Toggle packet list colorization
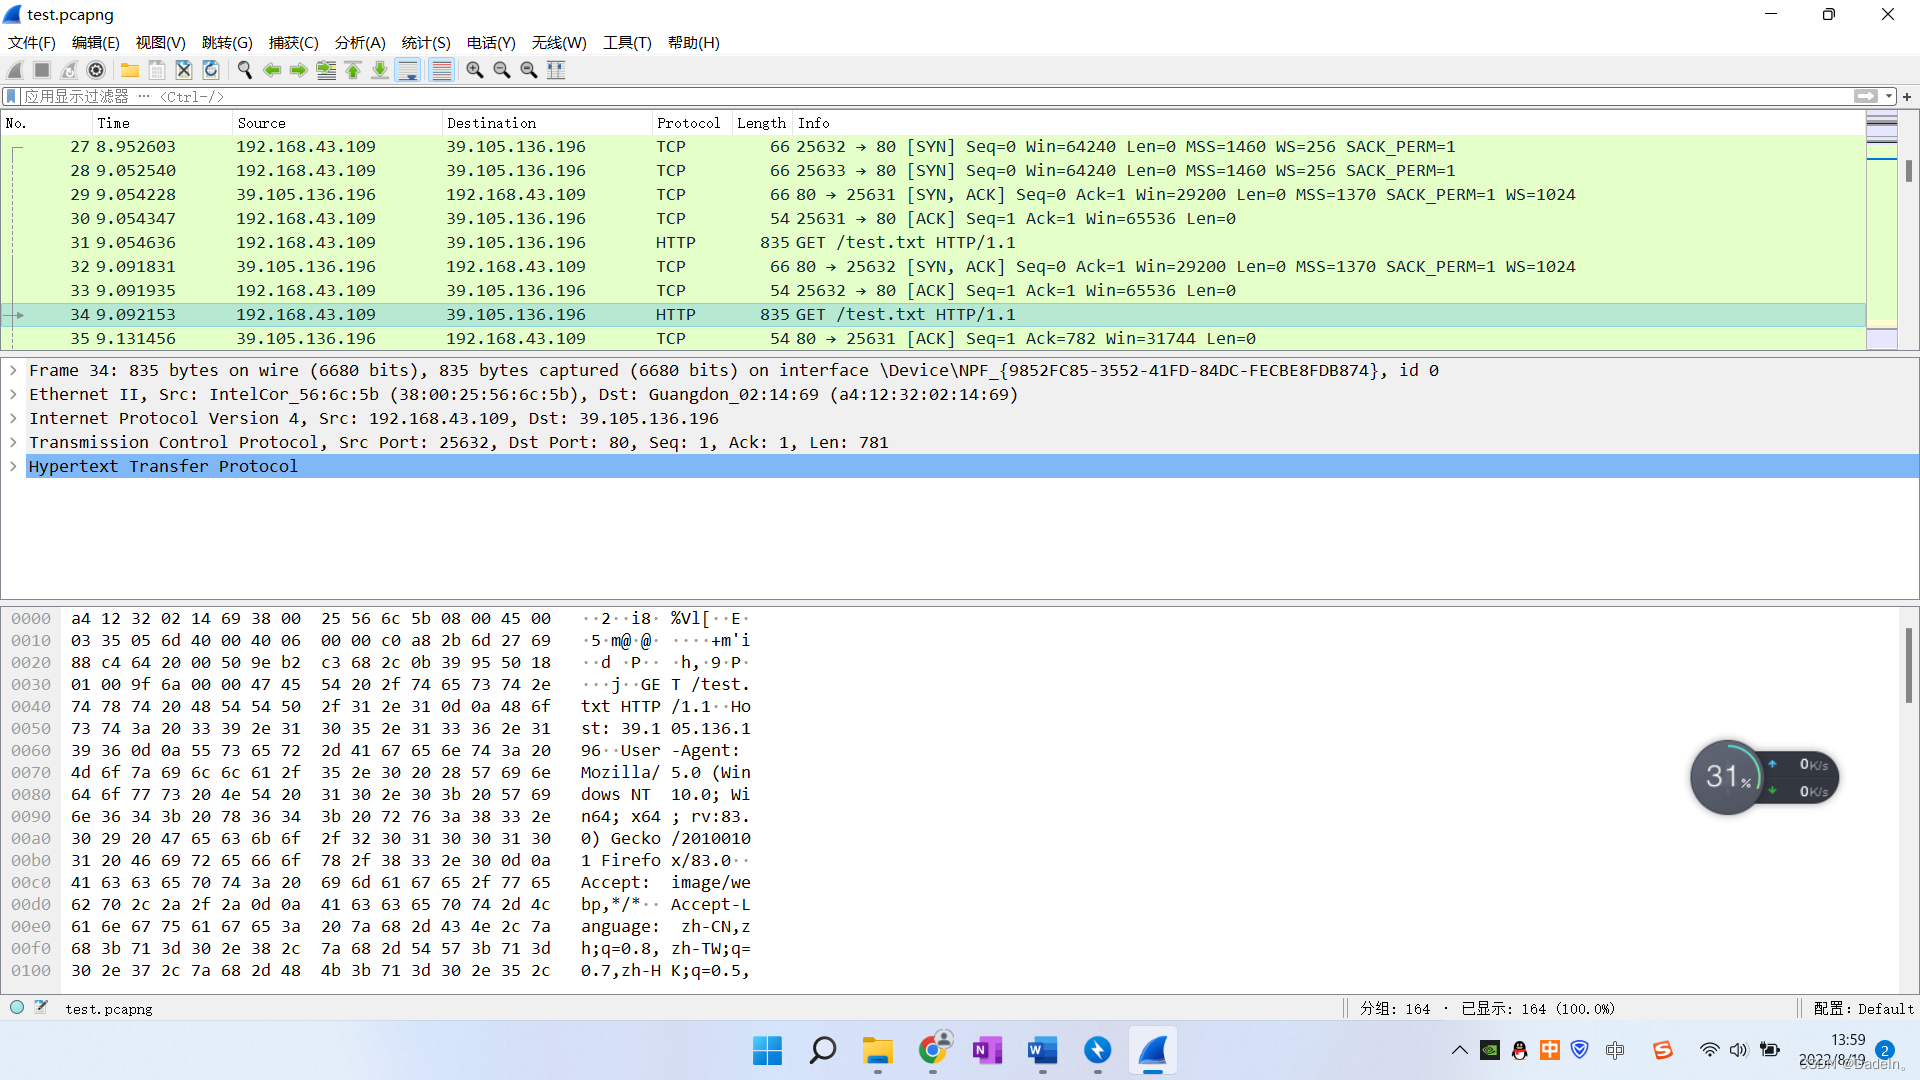The width and height of the screenshot is (1920, 1080). [x=441, y=70]
